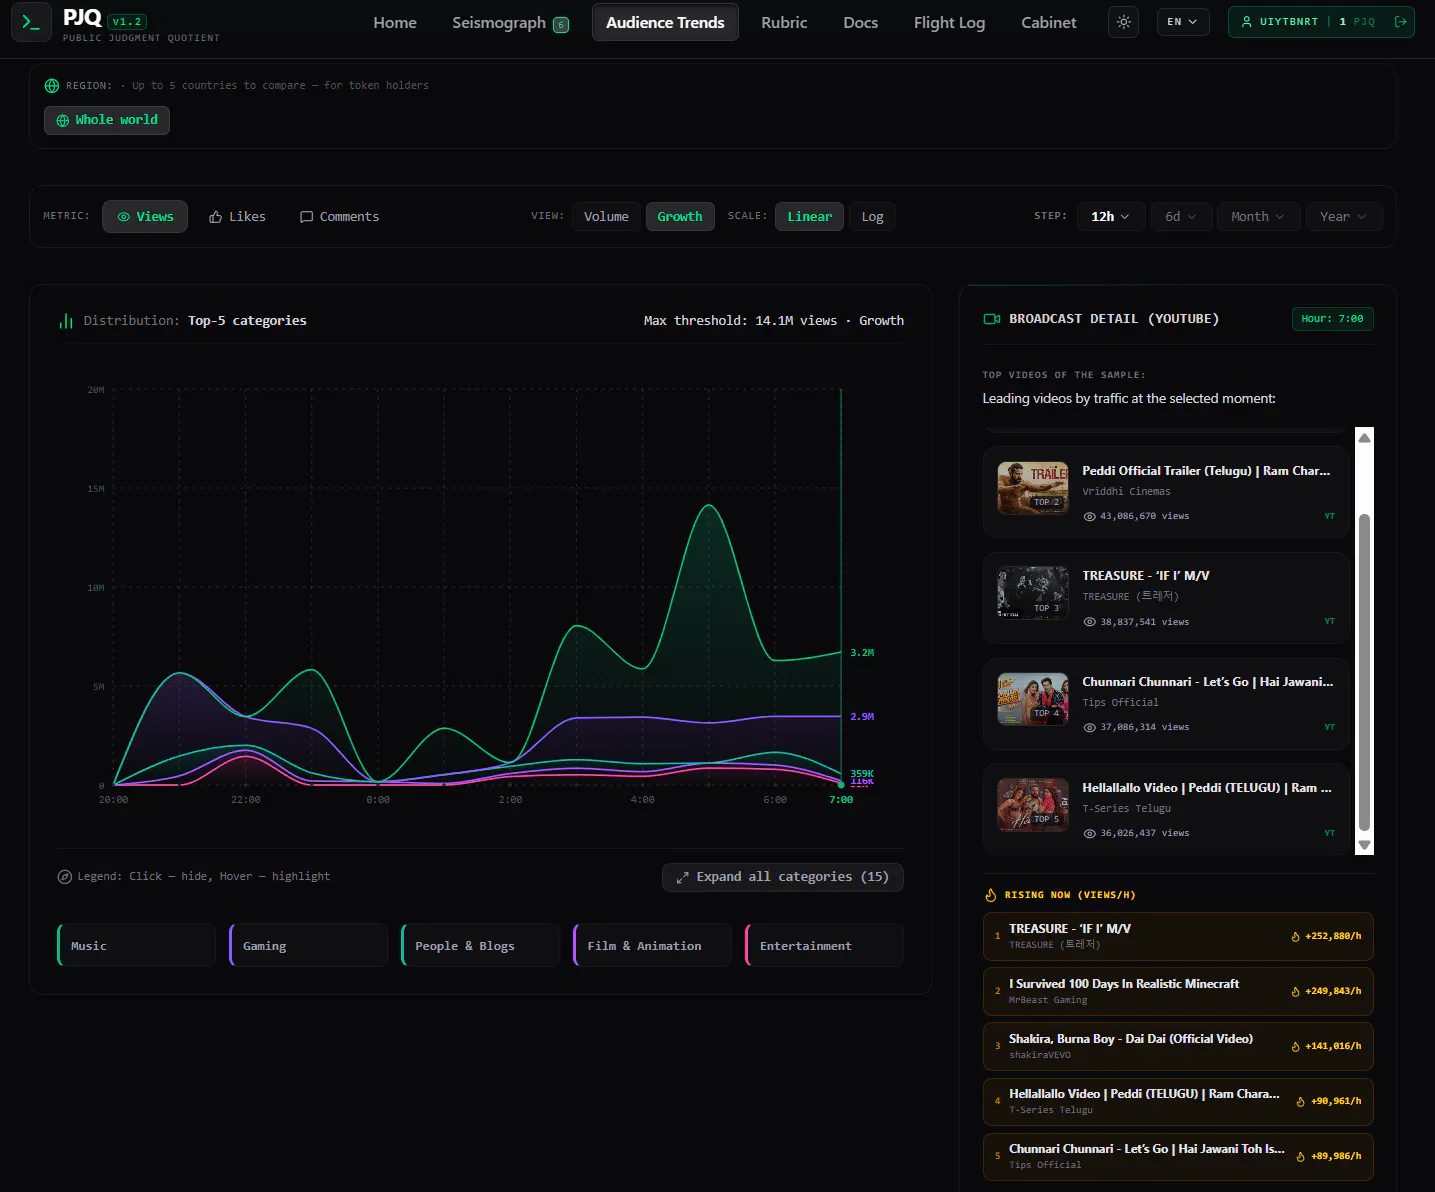Open the EN language dropdown
Viewport: 1435px width, 1192px height.
[x=1182, y=22]
